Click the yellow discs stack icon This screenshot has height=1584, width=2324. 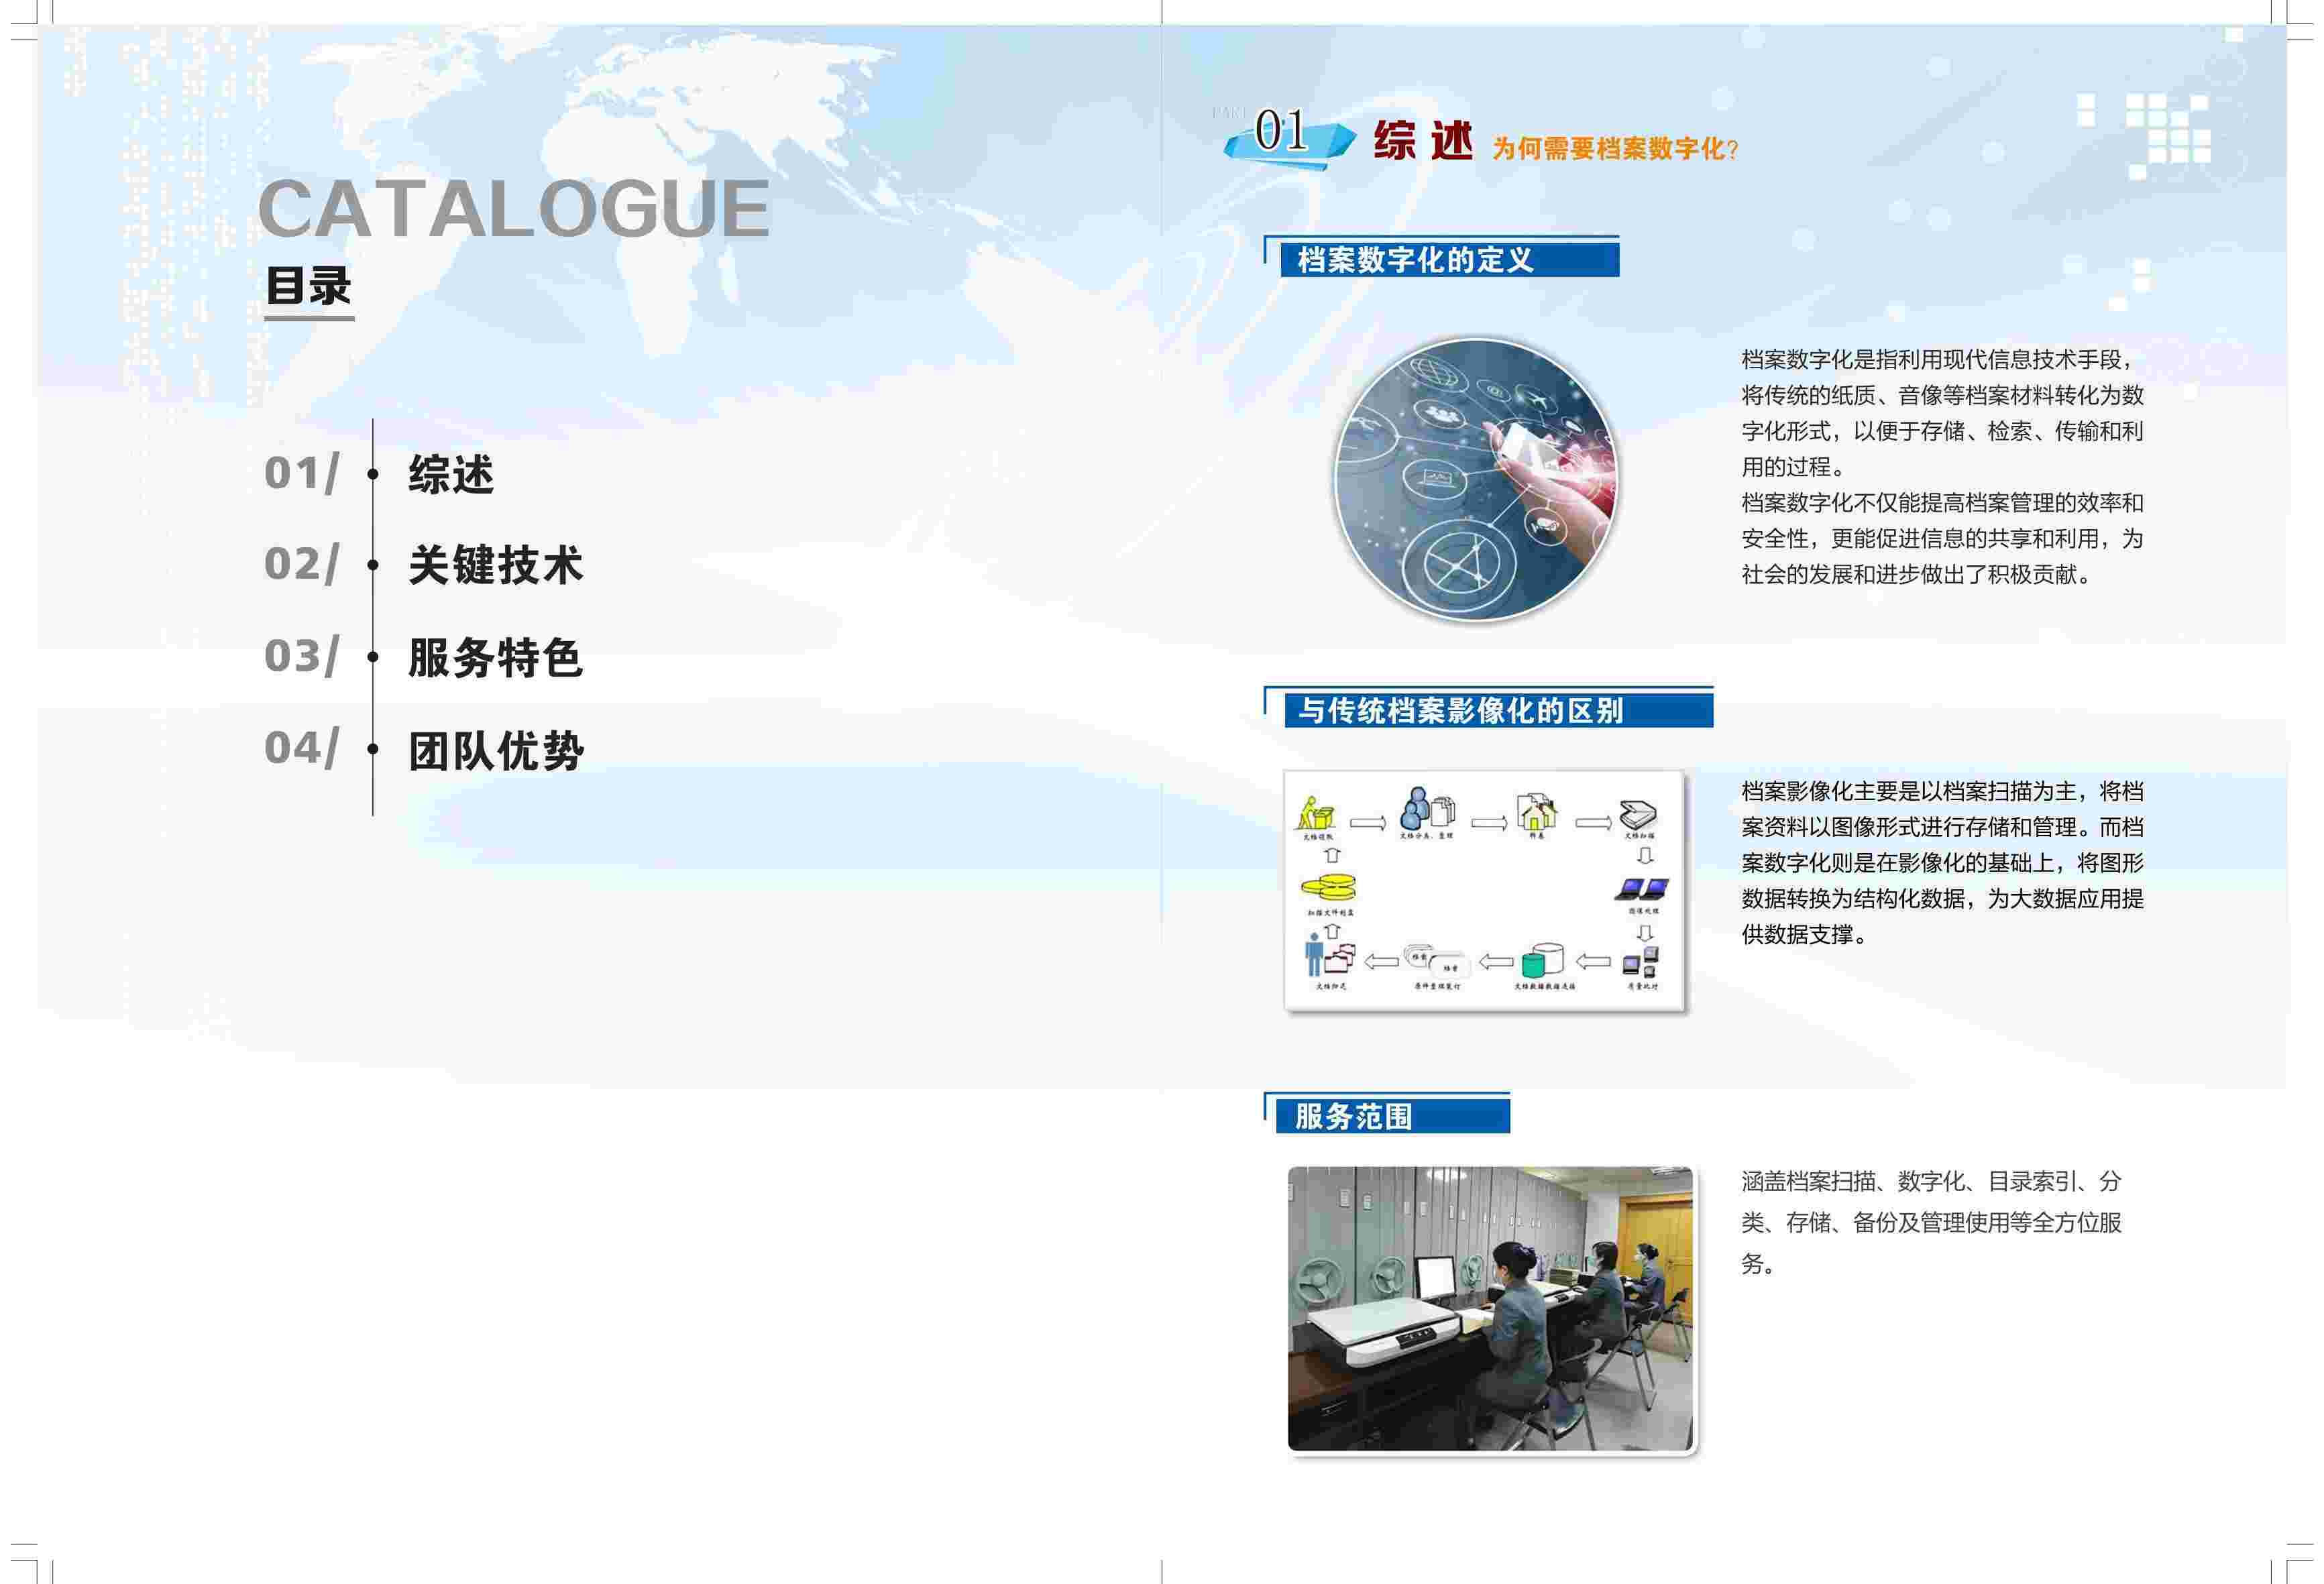click(1328, 887)
